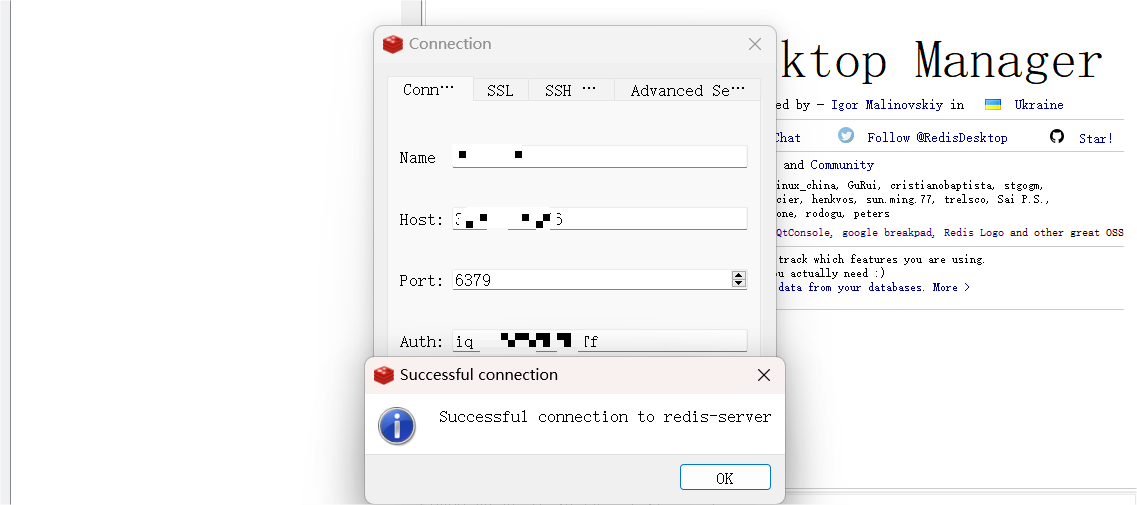Screen dimensions: 1137x505
Task: Click the 'Host:' label
Action: click(x=421, y=219)
